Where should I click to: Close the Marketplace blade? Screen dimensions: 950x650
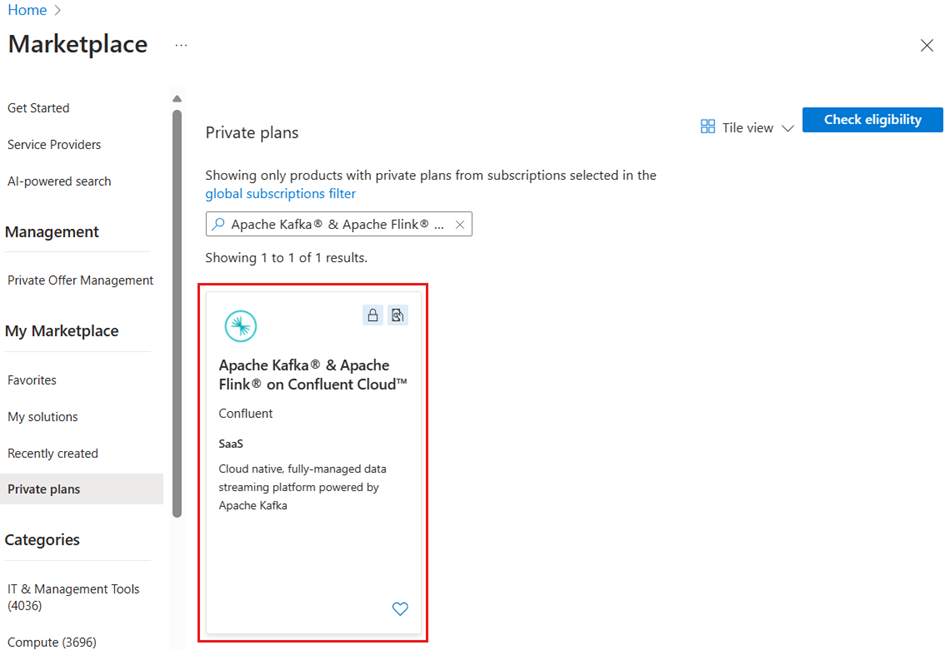[x=926, y=45]
